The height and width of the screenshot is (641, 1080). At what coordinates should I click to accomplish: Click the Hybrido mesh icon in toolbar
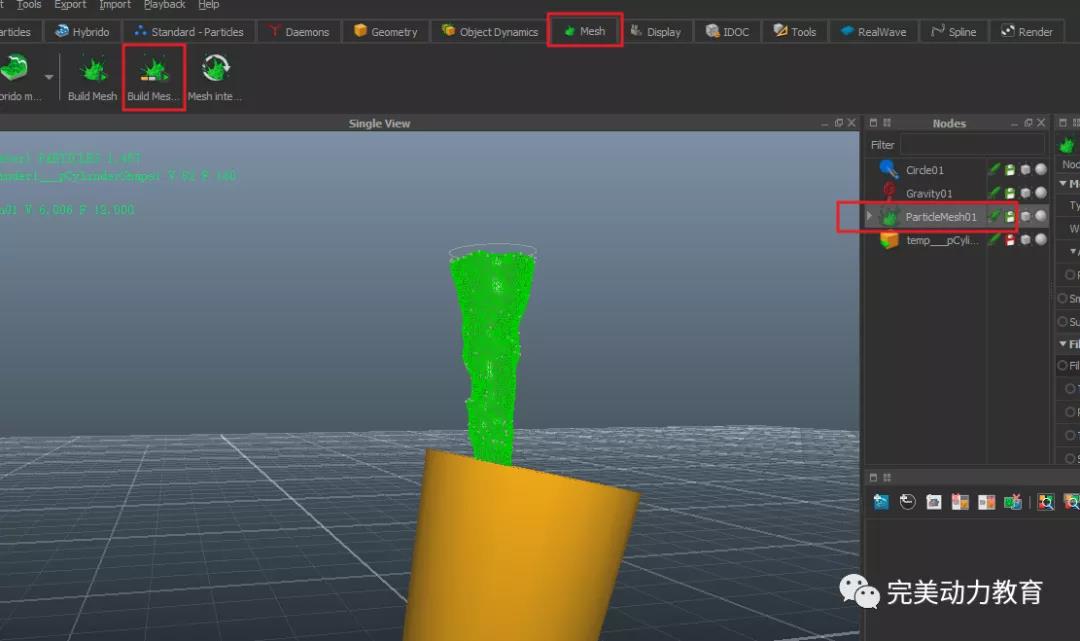(14, 72)
